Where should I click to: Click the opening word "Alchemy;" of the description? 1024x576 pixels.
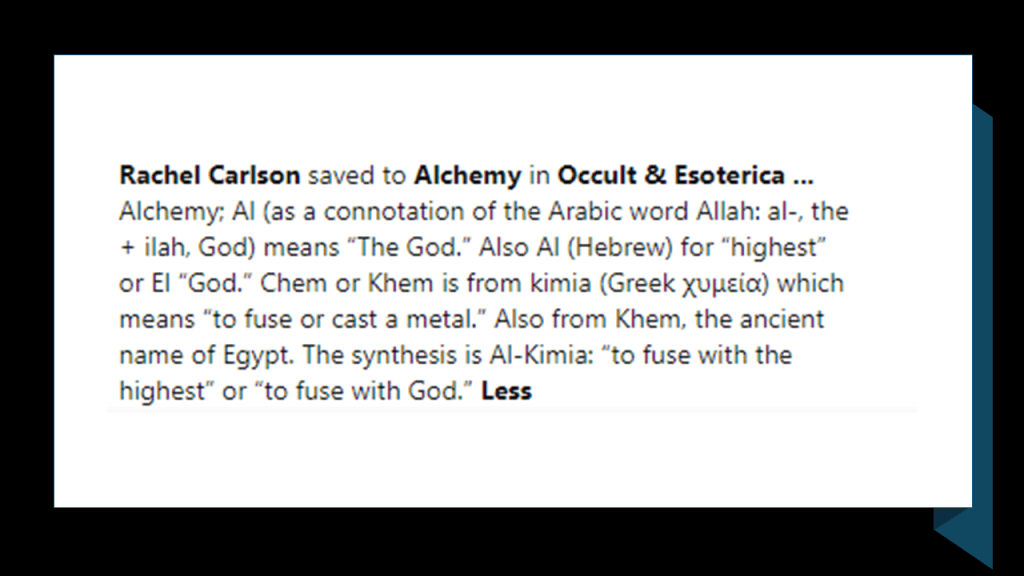[x=157, y=212]
